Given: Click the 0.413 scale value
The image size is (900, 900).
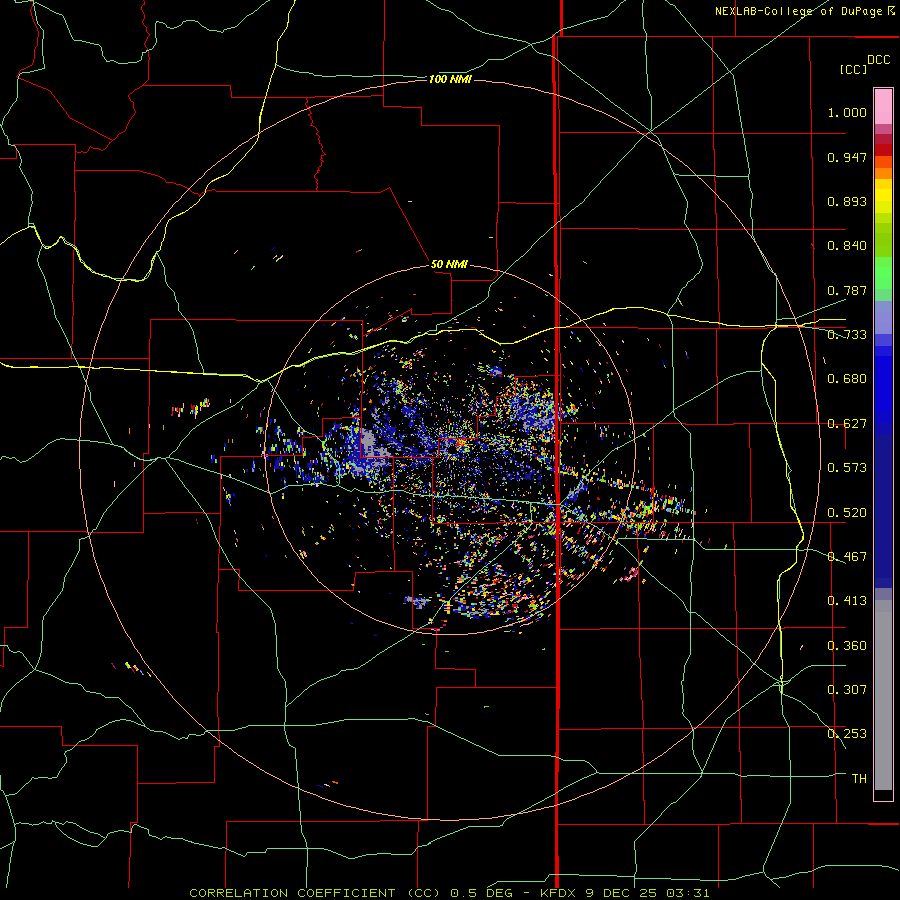Looking at the screenshot, I should point(847,601).
